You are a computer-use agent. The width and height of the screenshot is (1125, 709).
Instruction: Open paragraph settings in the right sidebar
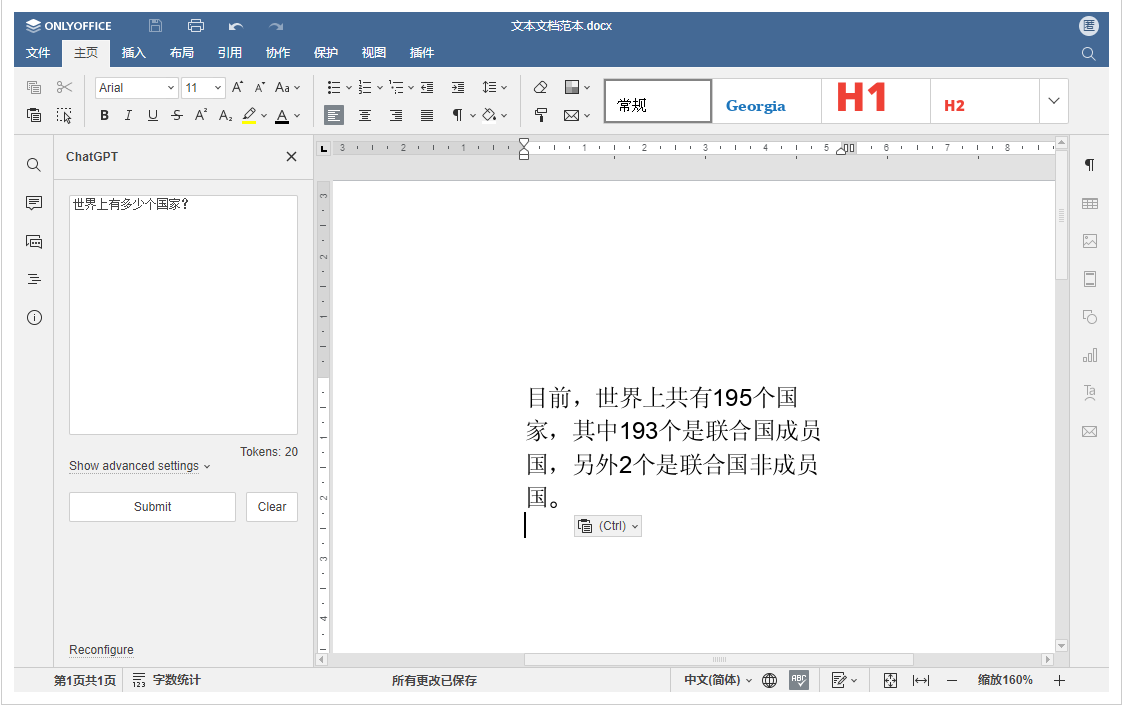pyautogui.click(x=1089, y=165)
